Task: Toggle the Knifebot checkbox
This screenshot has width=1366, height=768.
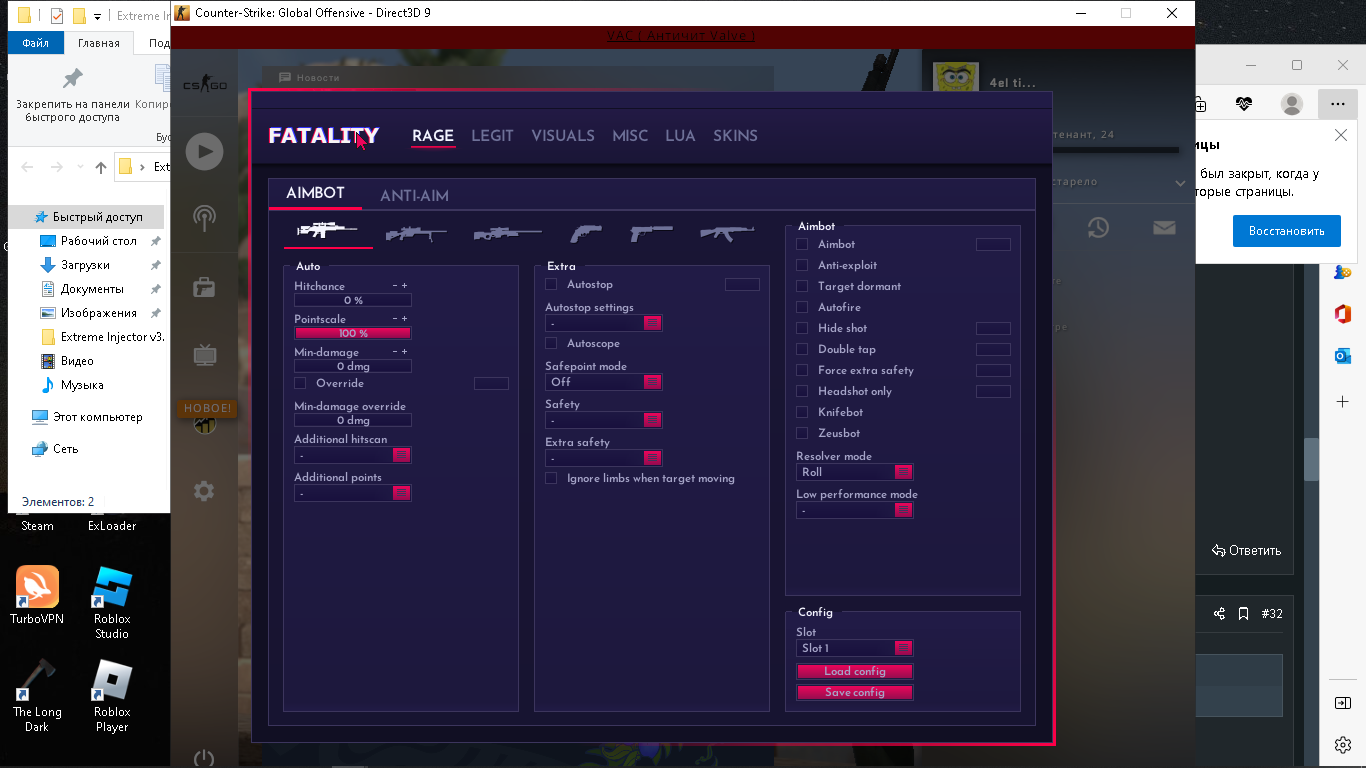Action: (802, 412)
